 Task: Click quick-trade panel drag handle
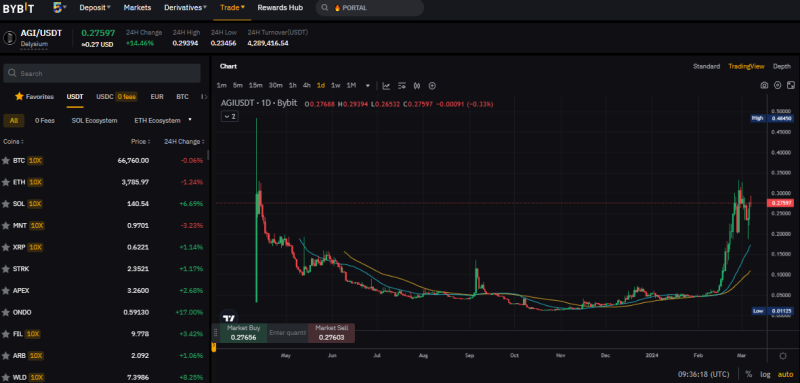(x=216, y=333)
